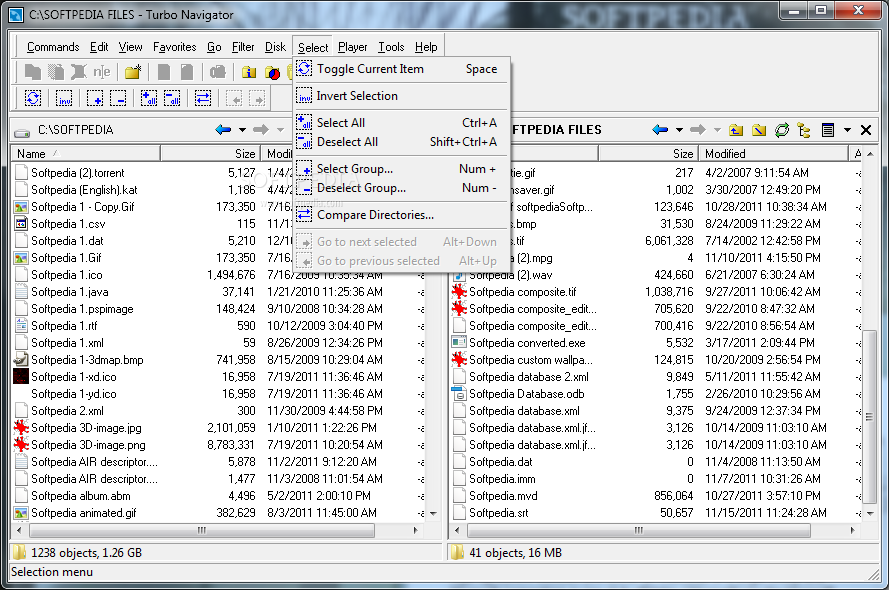The height and width of the screenshot is (590, 889).
Task: Choose Deselect All in the Select menu
Action: pos(401,142)
